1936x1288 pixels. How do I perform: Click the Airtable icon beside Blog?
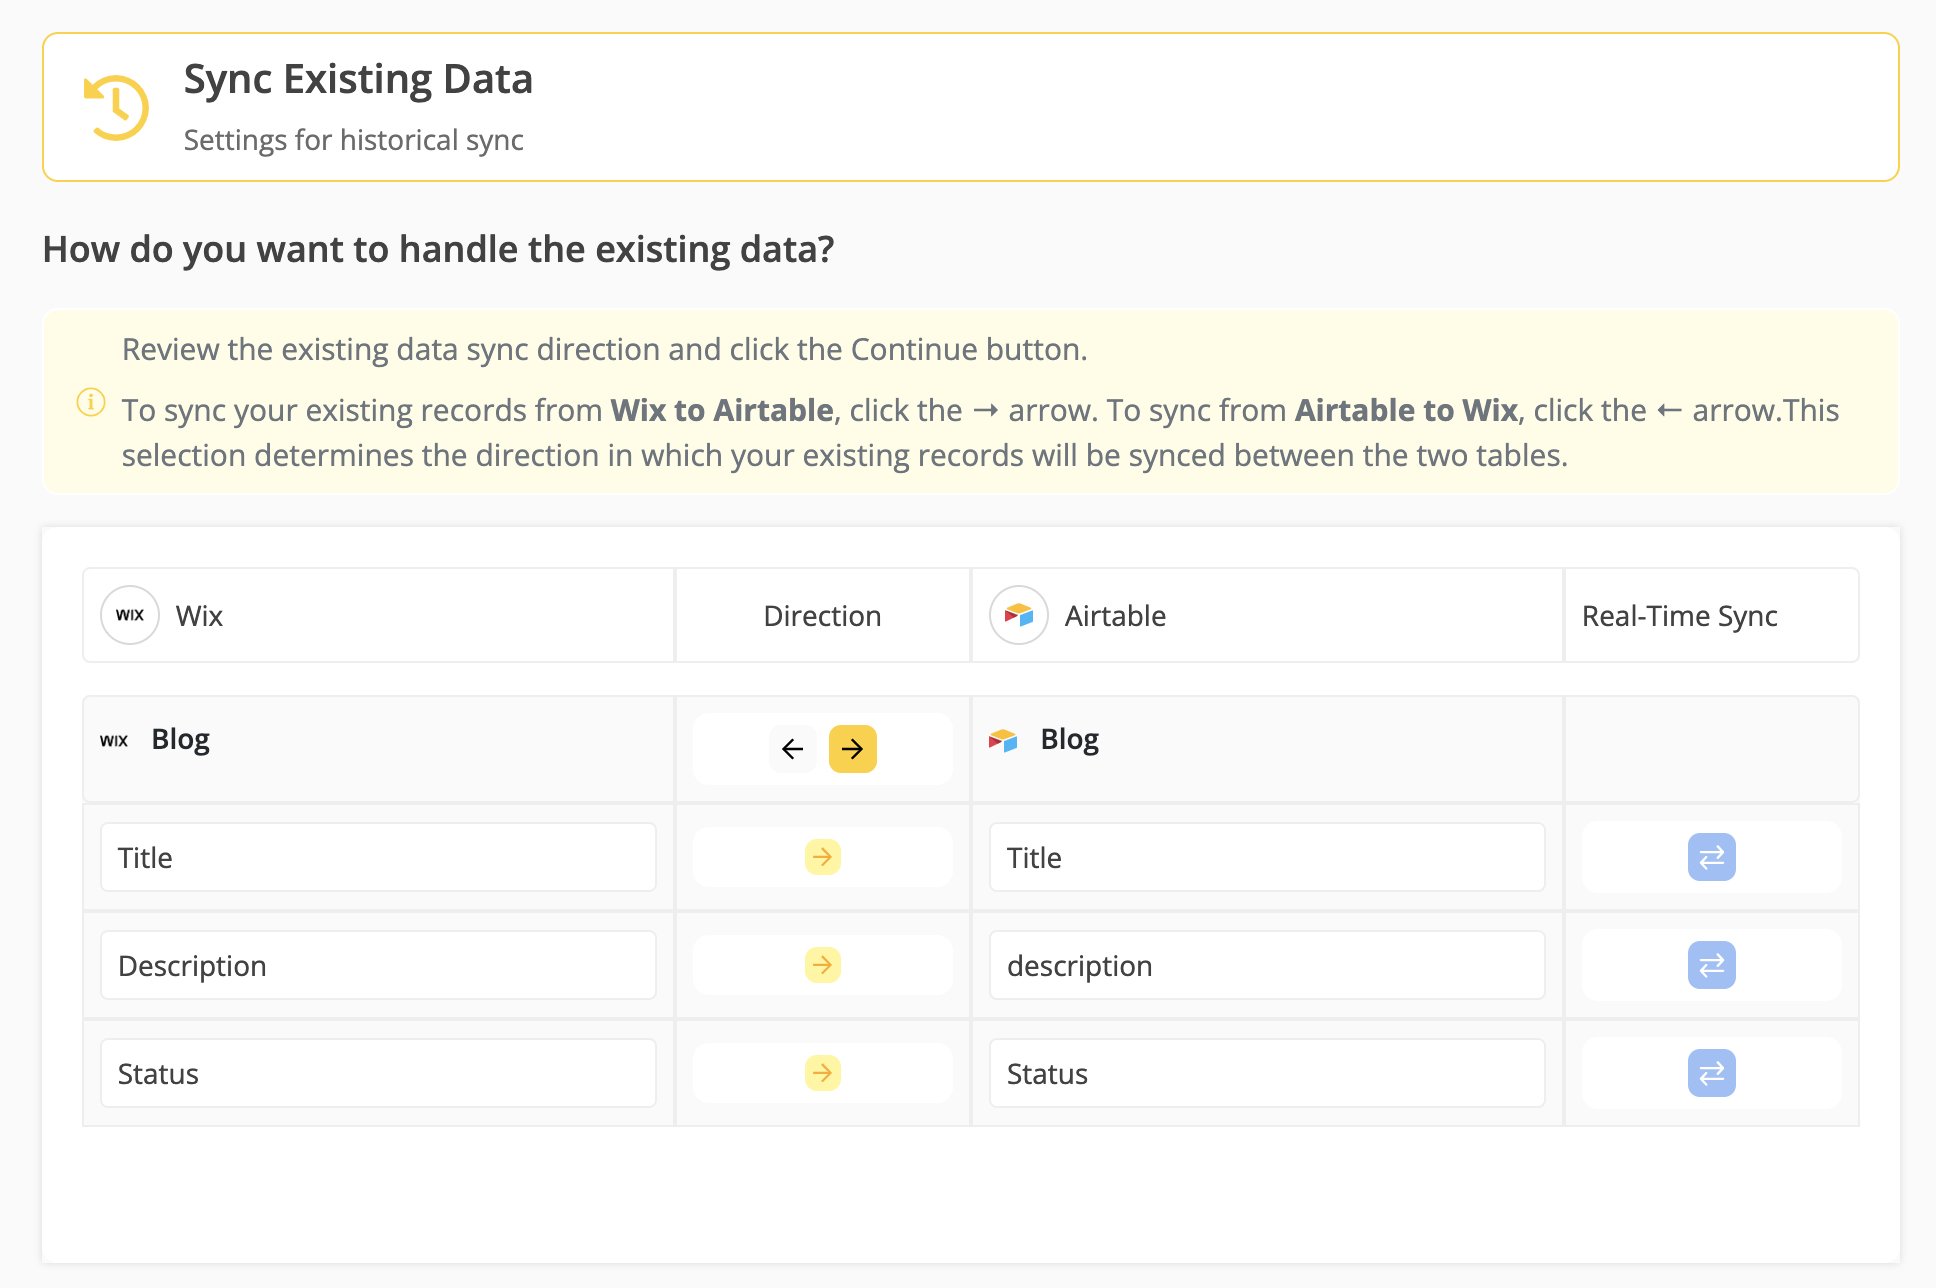(x=1003, y=740)
